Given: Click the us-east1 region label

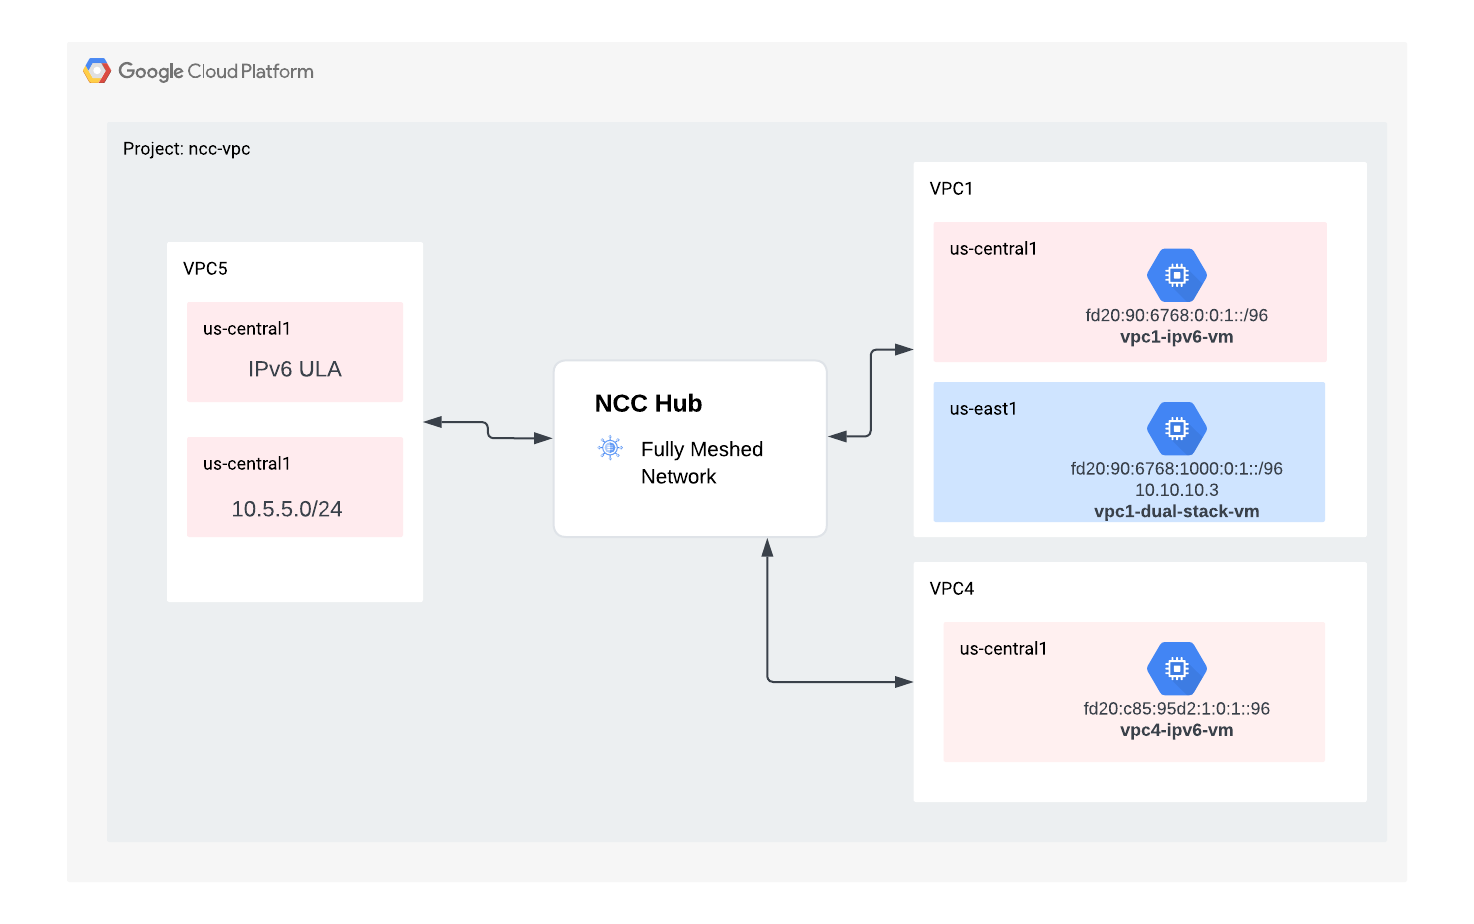Looking at the screenshot, I should click(x=983, y=408).
